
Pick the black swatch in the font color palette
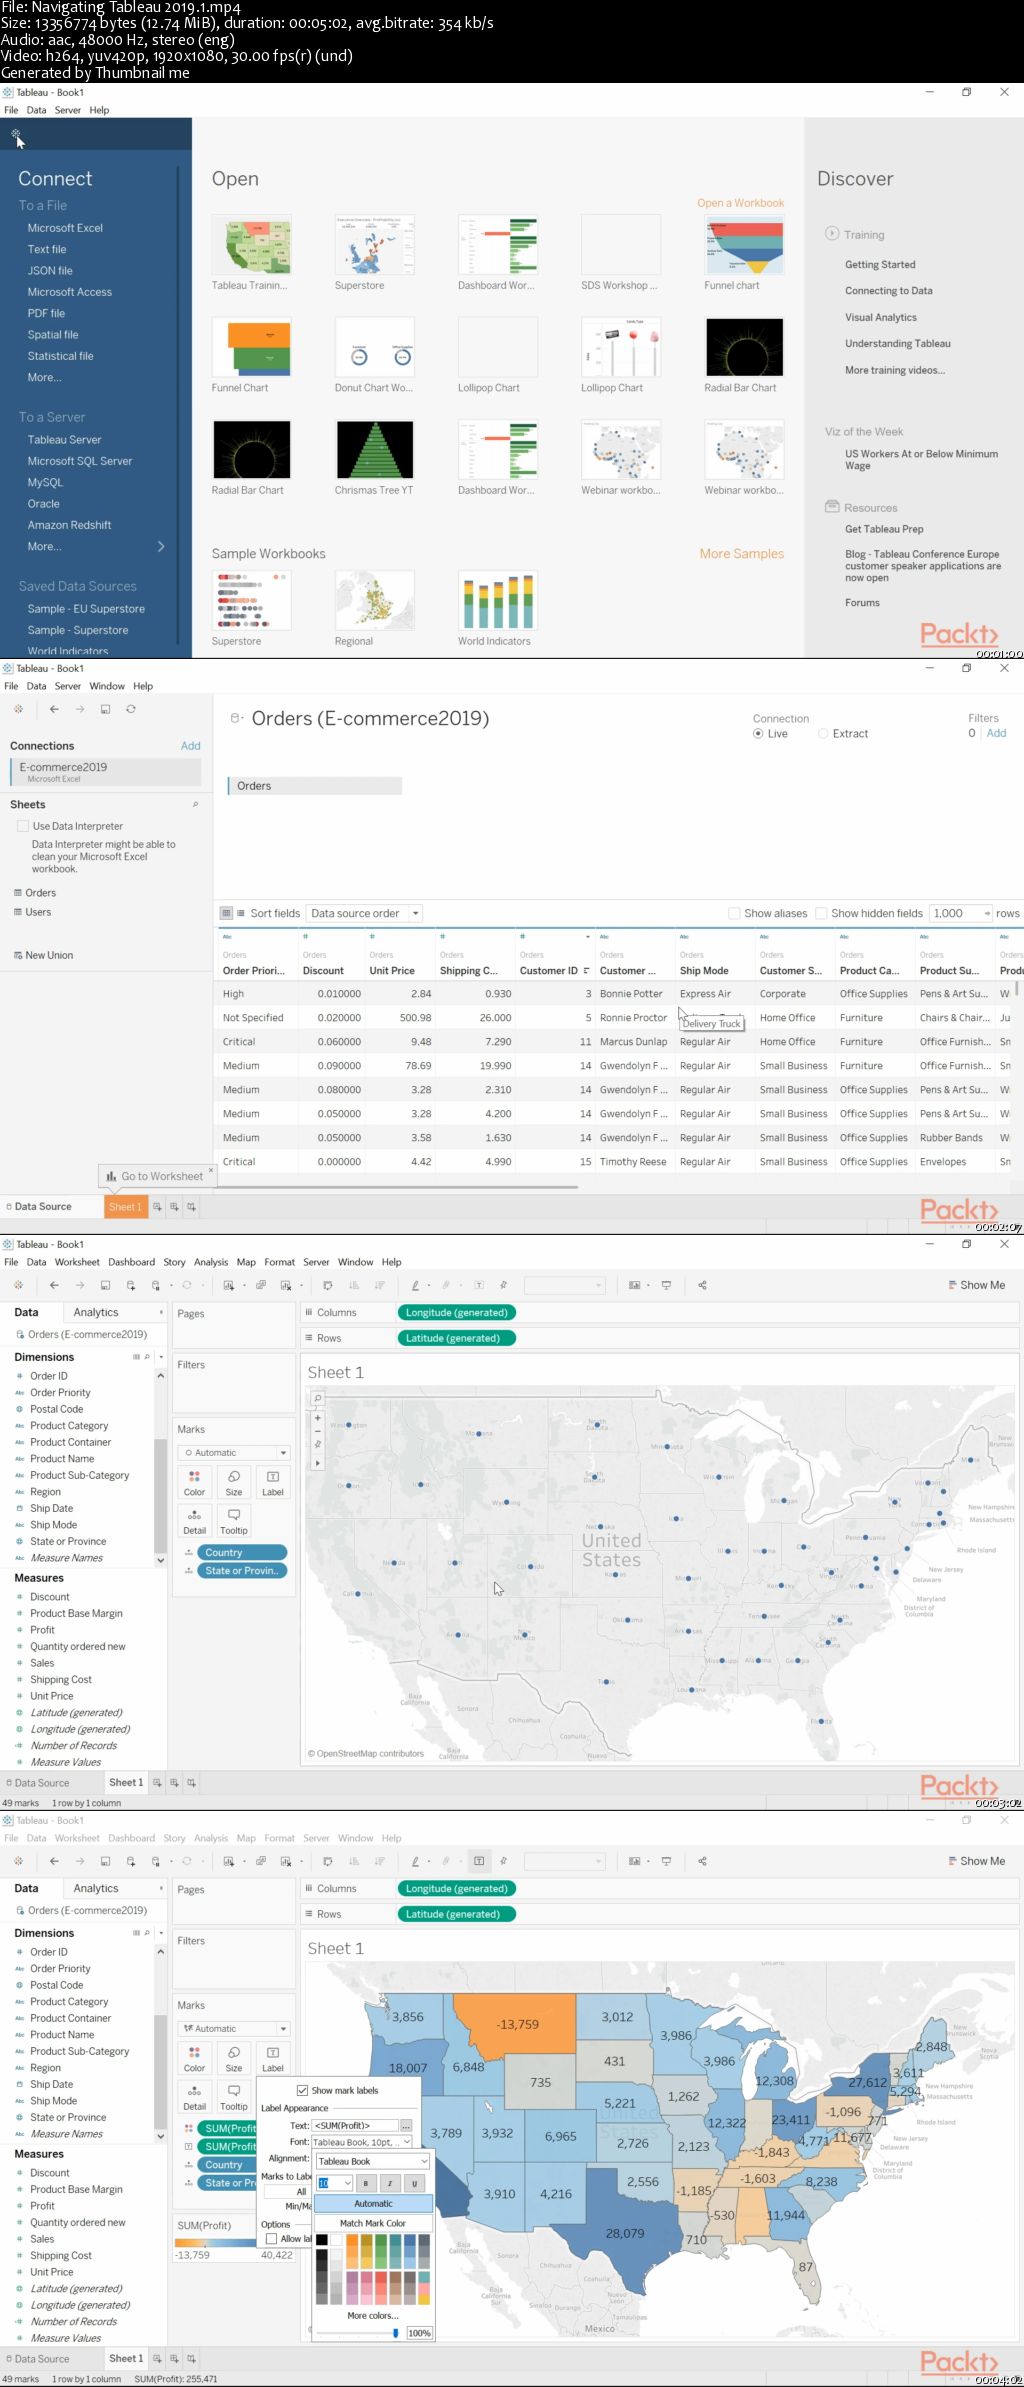(322, 2239)
